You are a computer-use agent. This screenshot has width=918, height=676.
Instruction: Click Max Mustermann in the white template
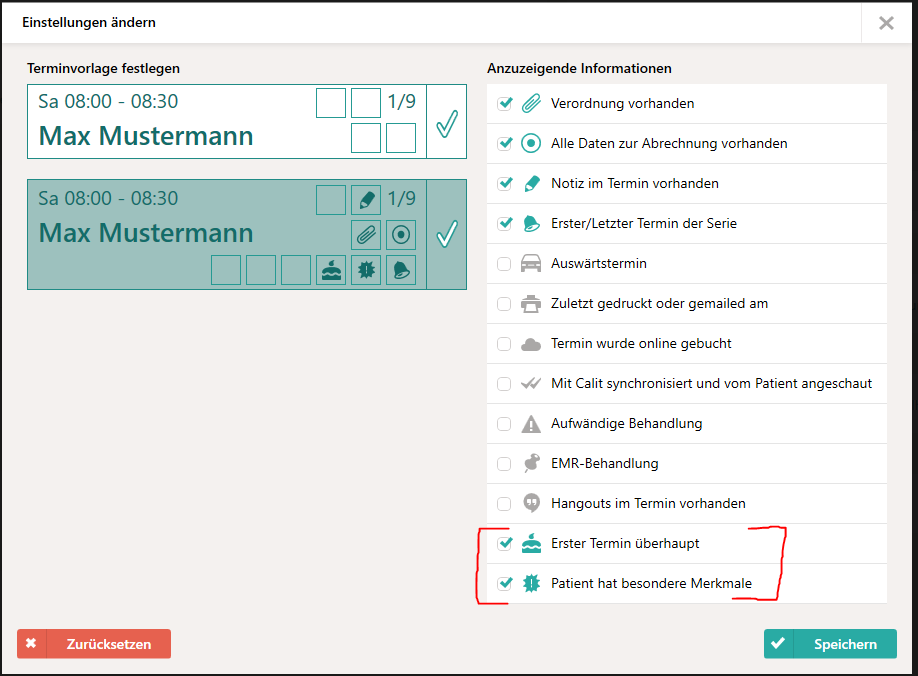click(146, 136)
